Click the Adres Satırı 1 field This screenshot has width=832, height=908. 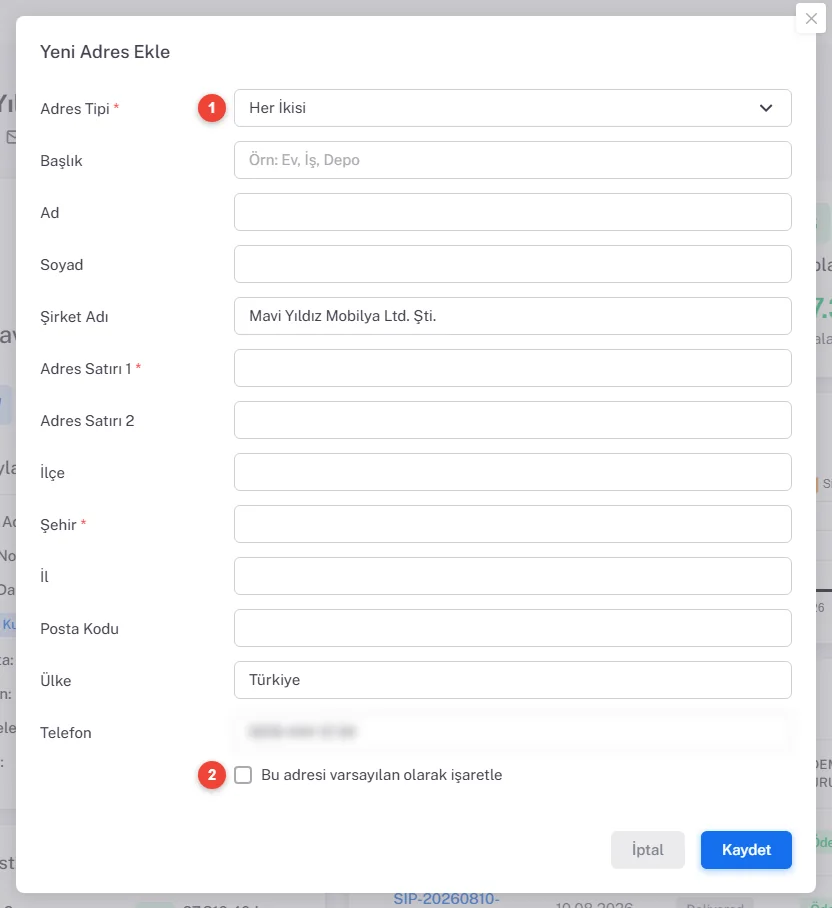point(512,368)
